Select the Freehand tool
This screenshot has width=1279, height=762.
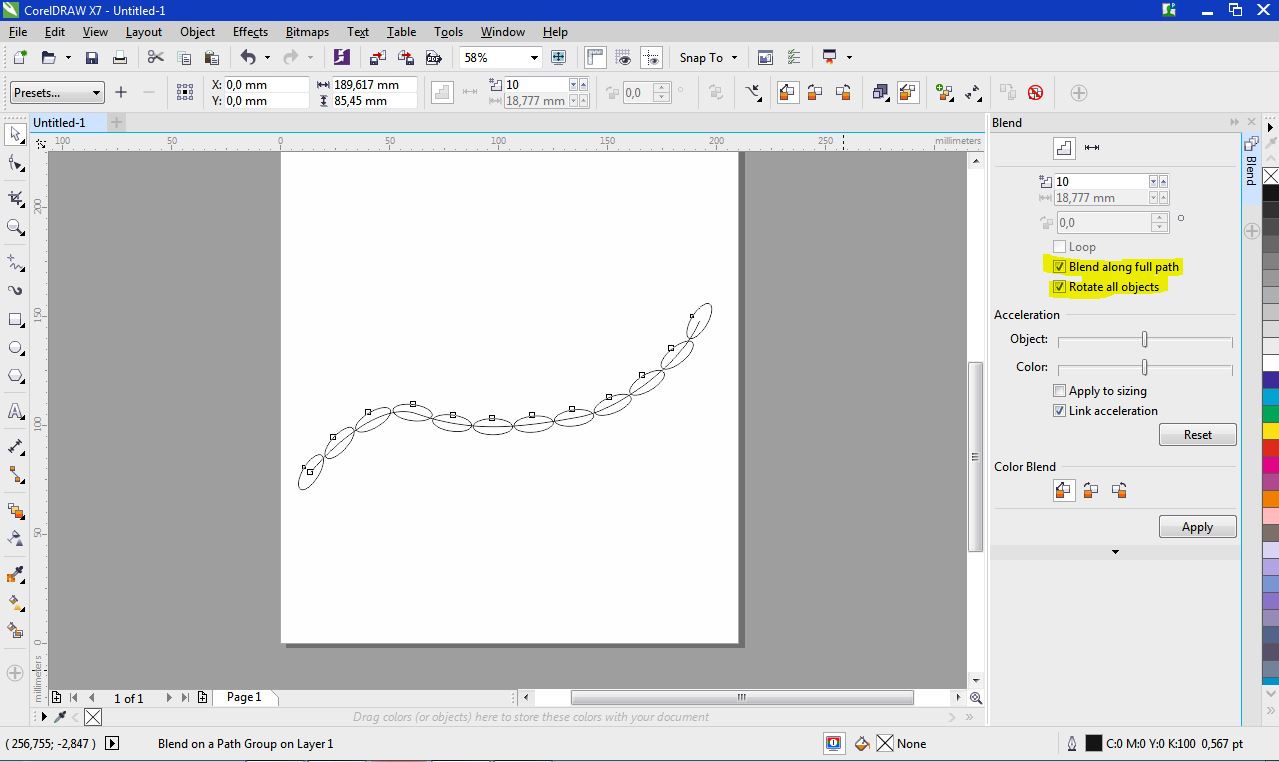point(15,263)
